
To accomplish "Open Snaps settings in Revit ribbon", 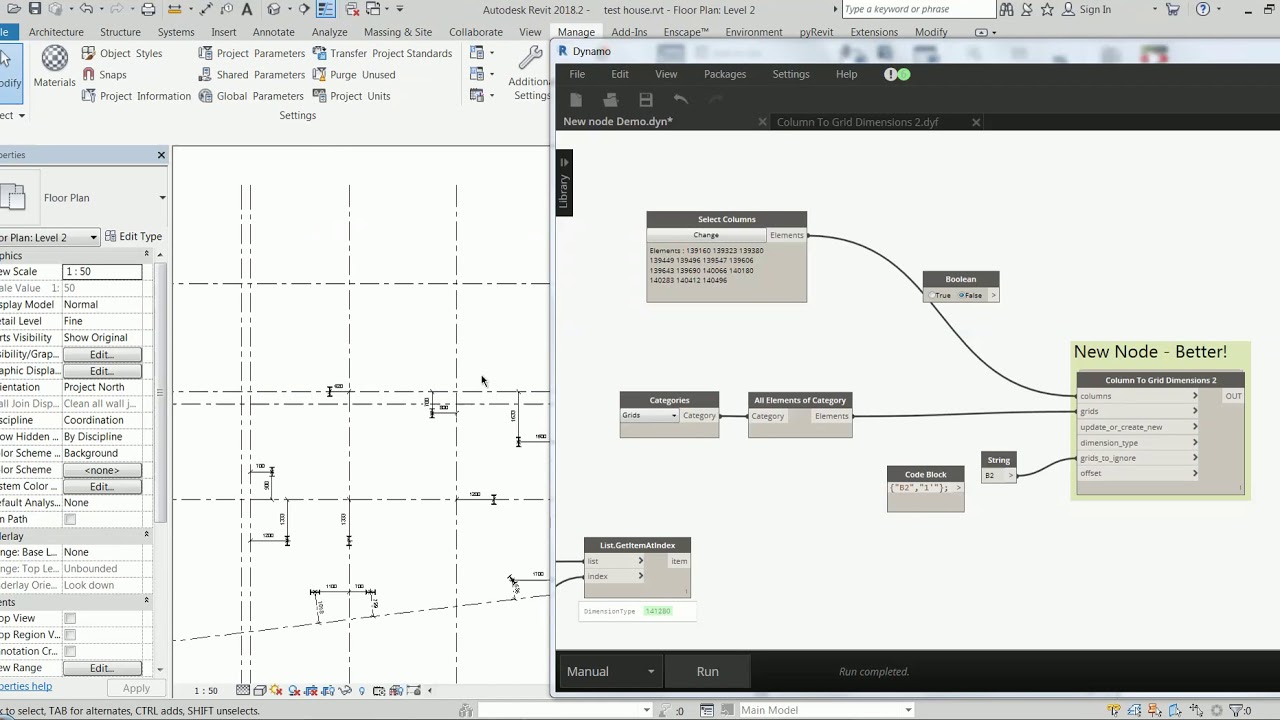I will coord(104,74).
